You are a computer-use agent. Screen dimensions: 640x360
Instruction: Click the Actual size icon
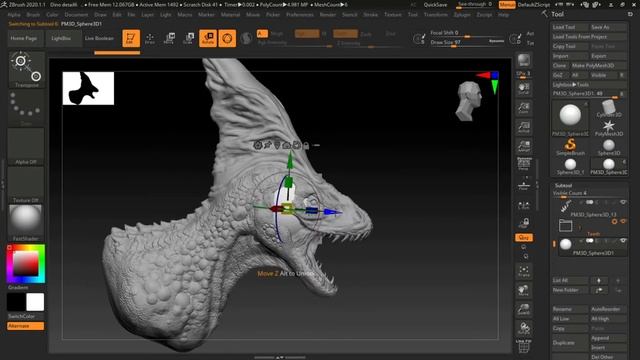pos(524,127)
